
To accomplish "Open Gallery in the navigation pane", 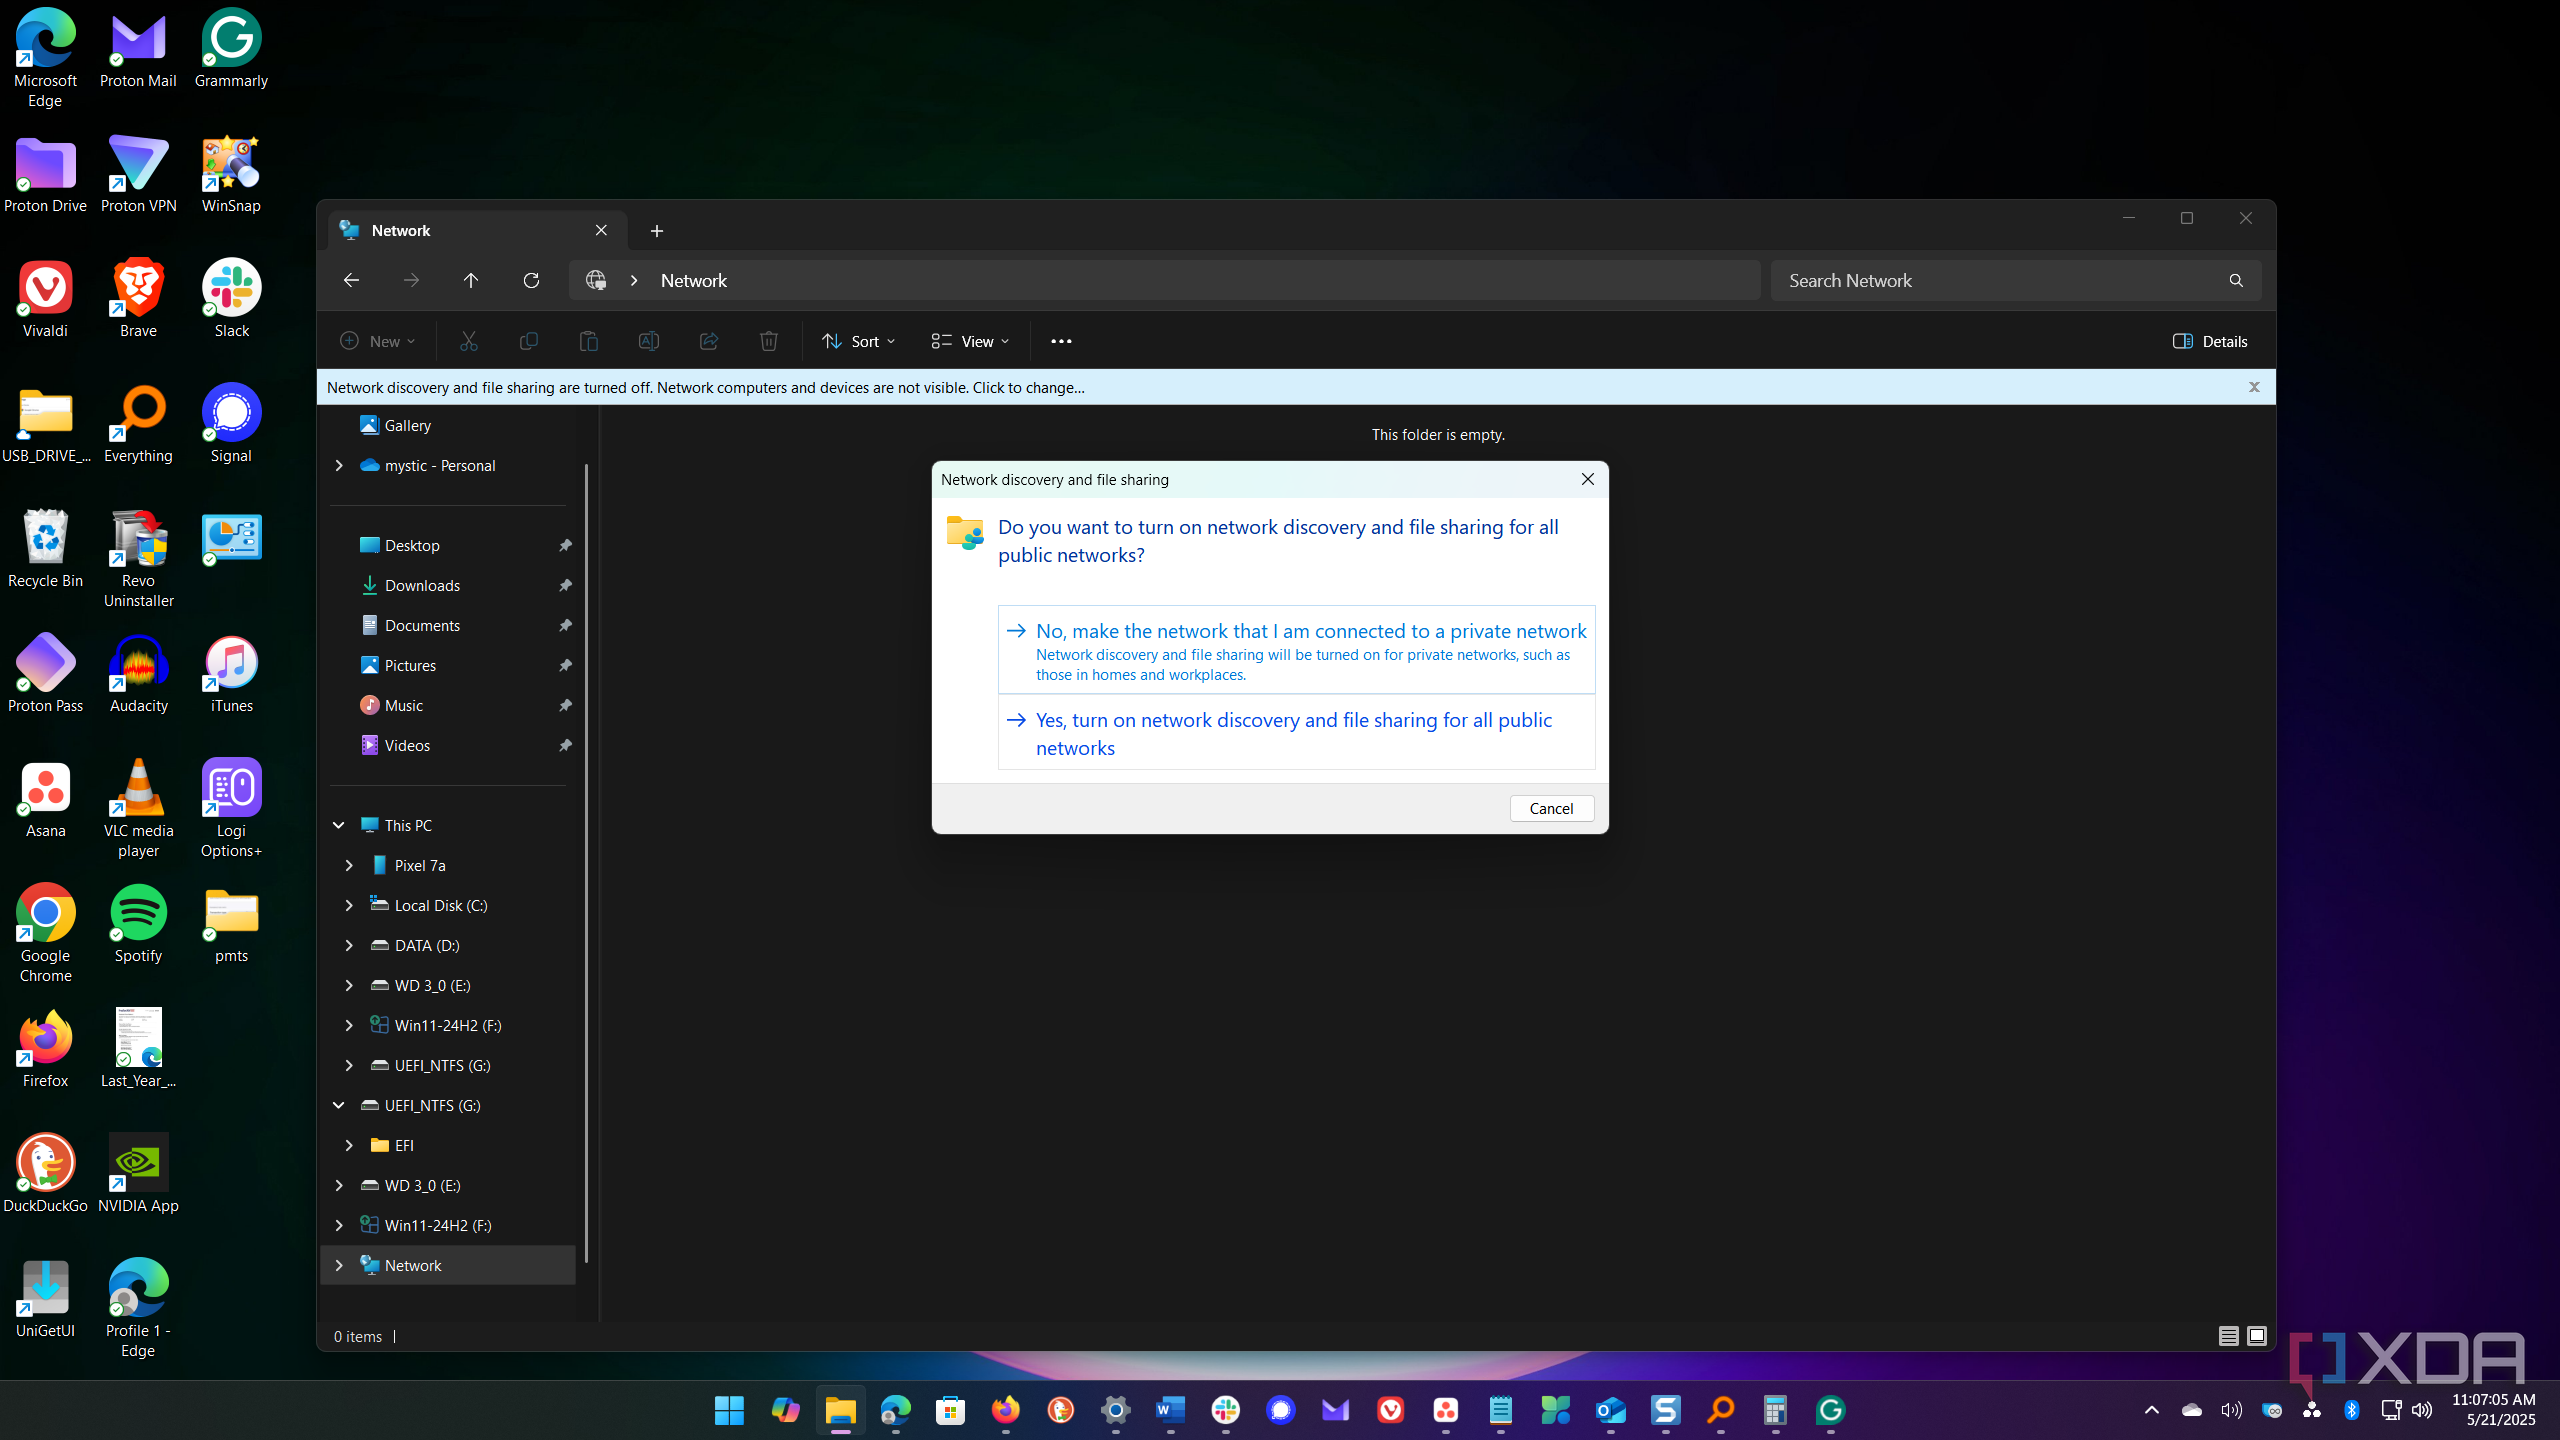I will pyautogui.click(x=407, y=425).
